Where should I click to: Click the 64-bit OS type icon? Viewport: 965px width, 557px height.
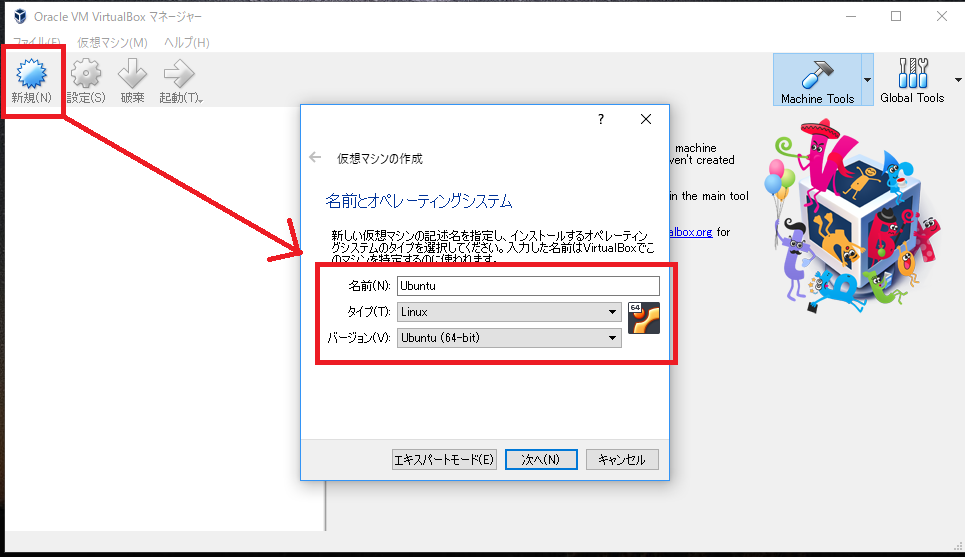pyautogui.click(x=644, y=318)
